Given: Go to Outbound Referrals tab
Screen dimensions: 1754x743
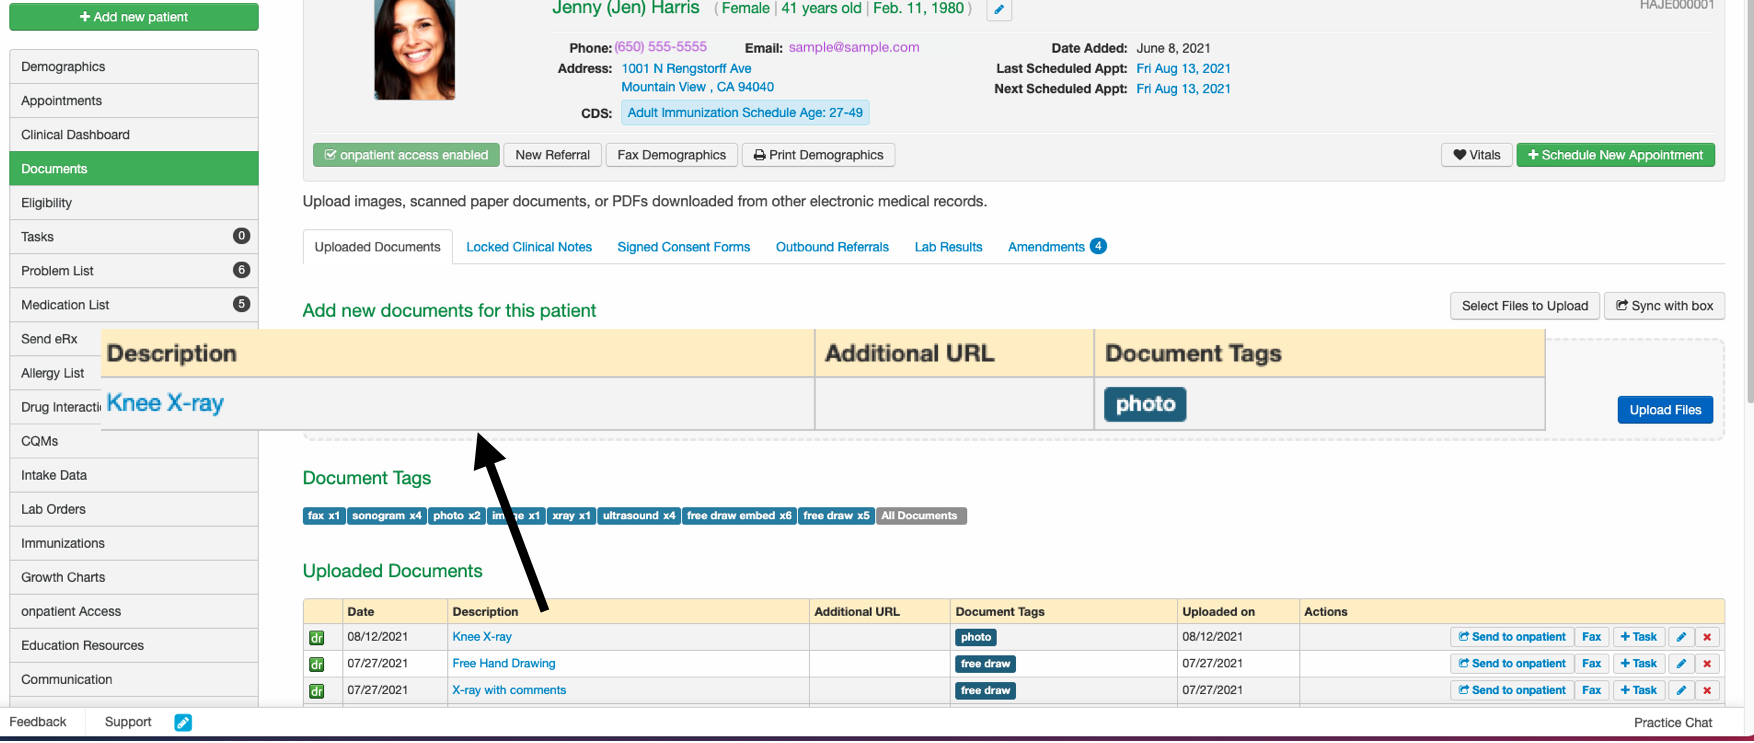Looking at the screenshot, I should (832, 247).
